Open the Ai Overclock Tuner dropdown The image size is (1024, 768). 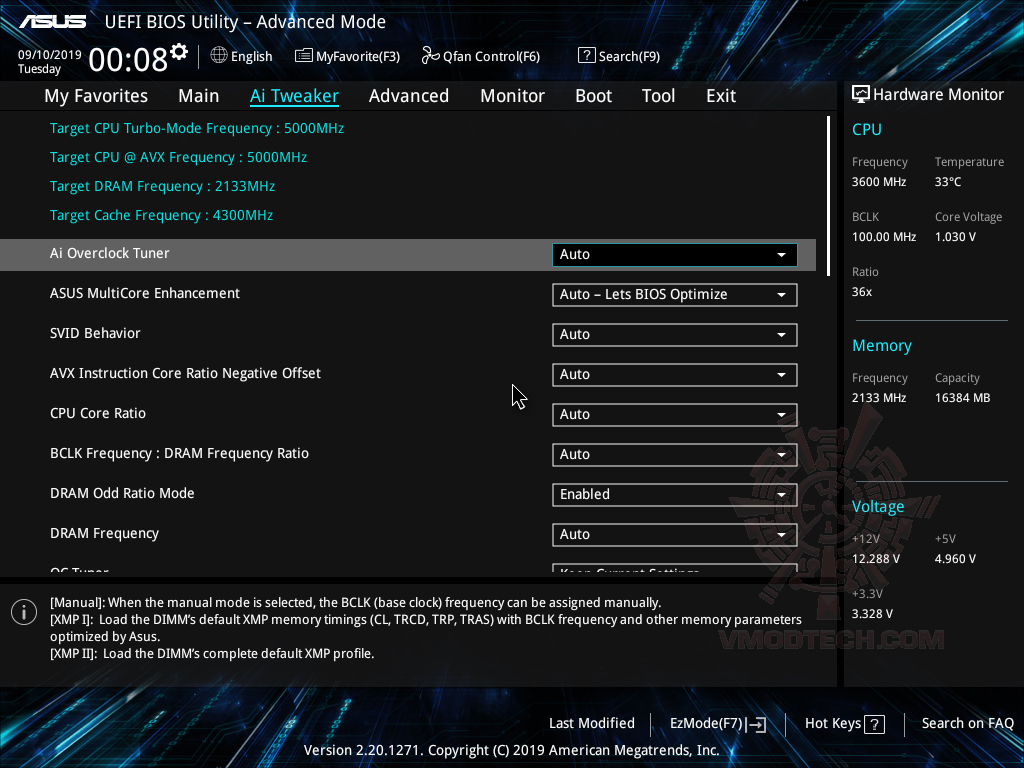click(674, 254)
